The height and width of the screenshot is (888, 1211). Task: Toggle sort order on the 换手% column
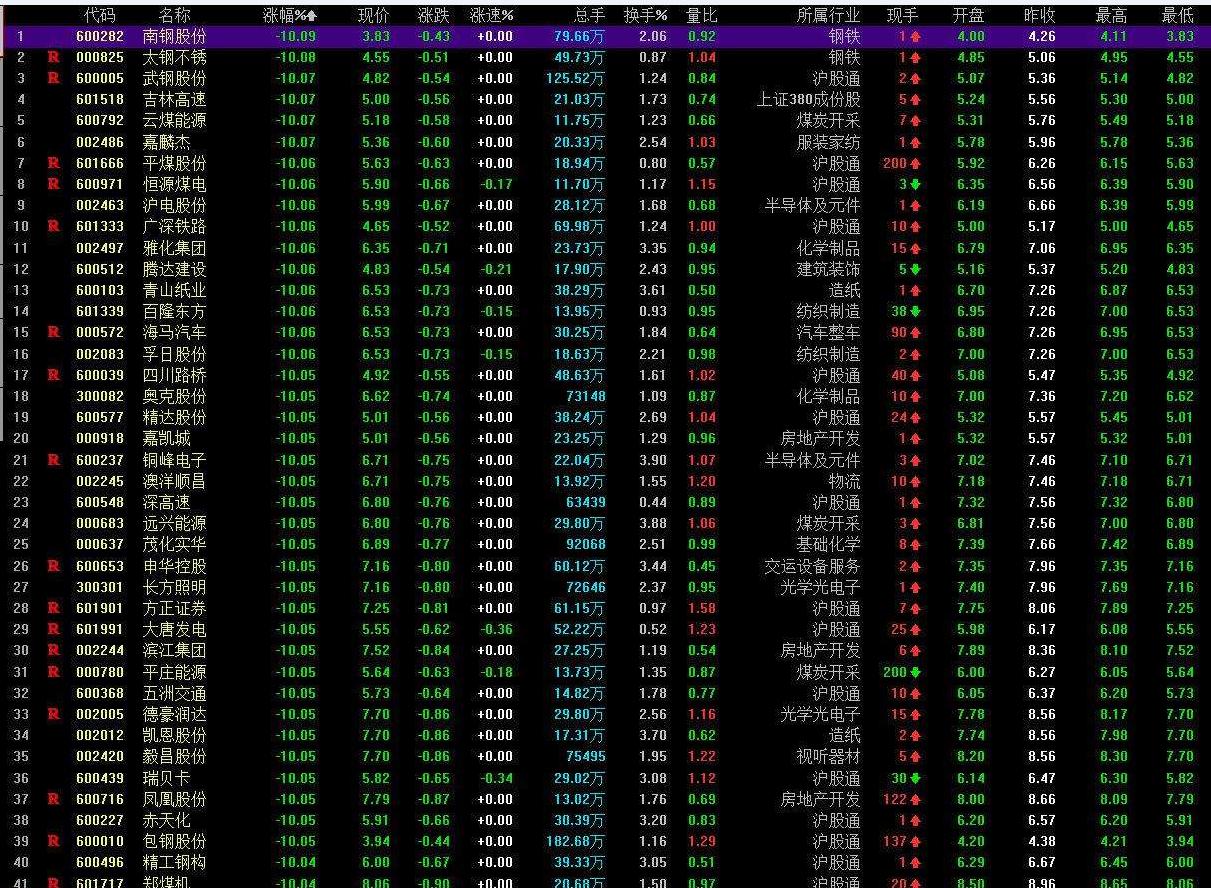pyautogui.click(x=646, y=15)
